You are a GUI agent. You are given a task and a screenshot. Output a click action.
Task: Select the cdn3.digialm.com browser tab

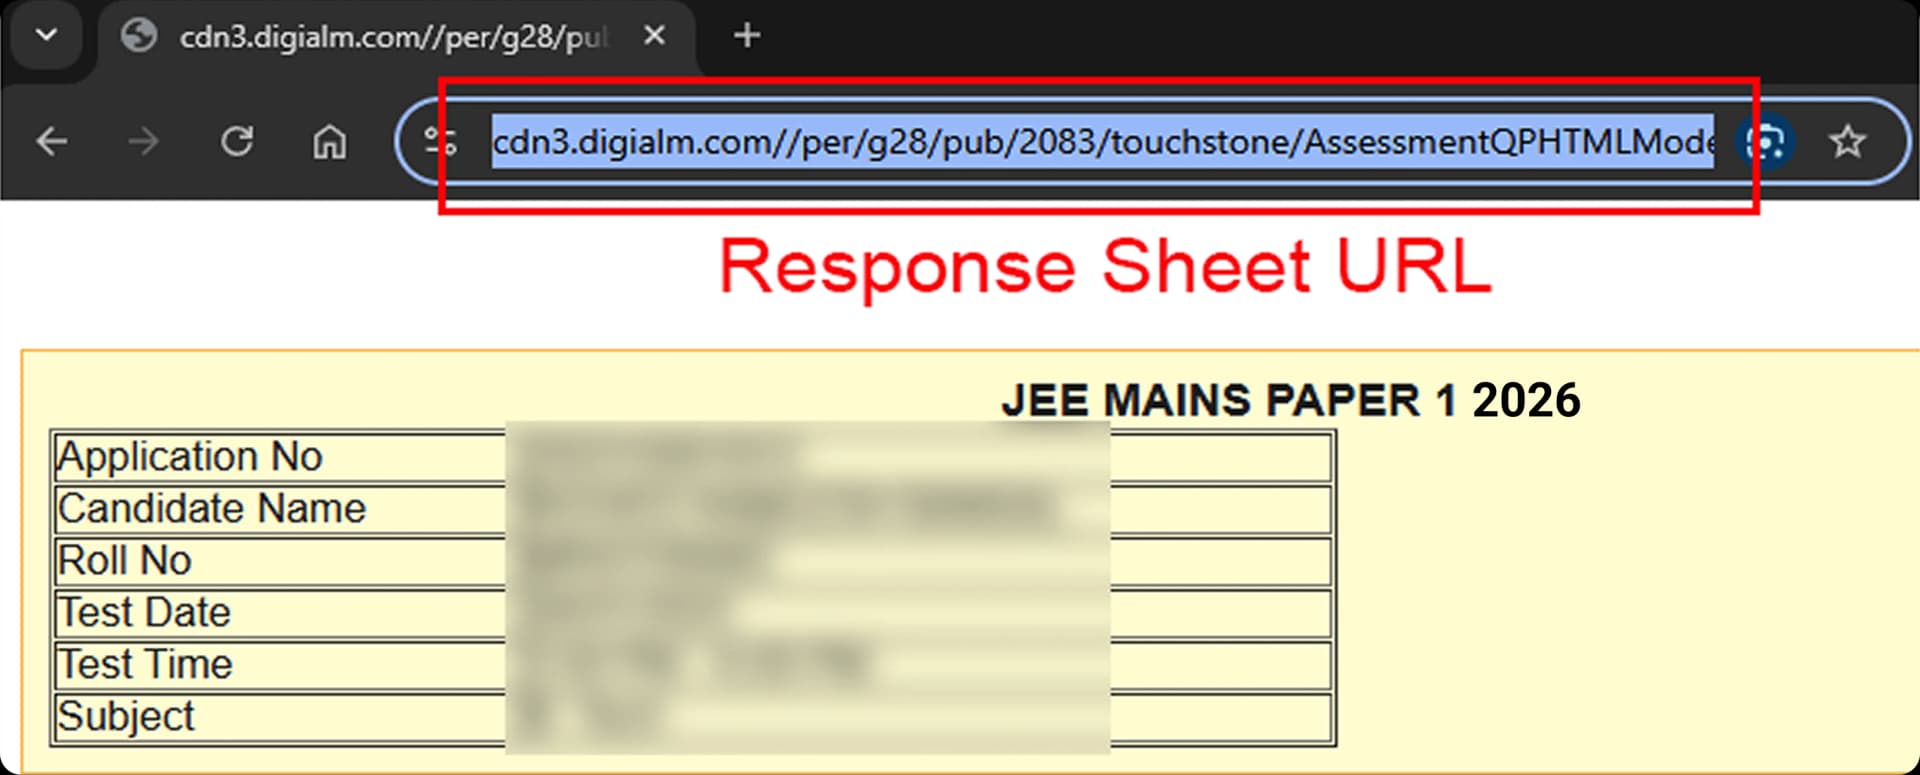(x=397, y=37)
